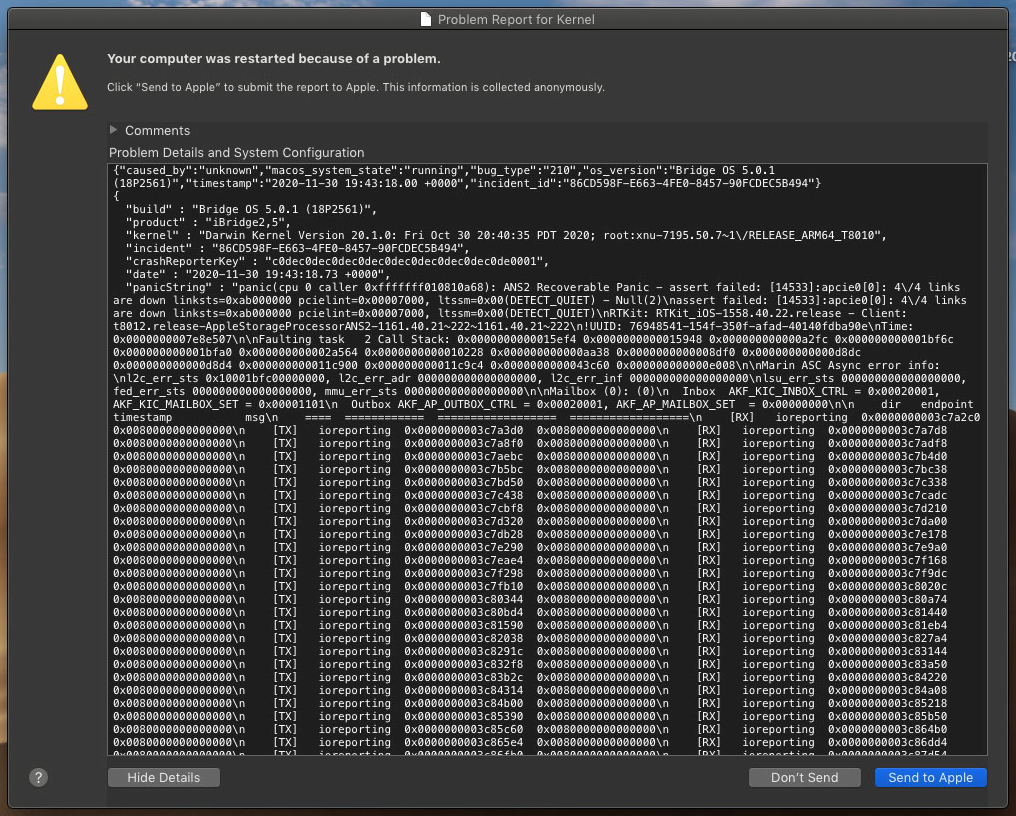Click the Darwin Kernel Version line
Image resolution: width=1016 pixels, height=816 pixels.
[506, 235]
